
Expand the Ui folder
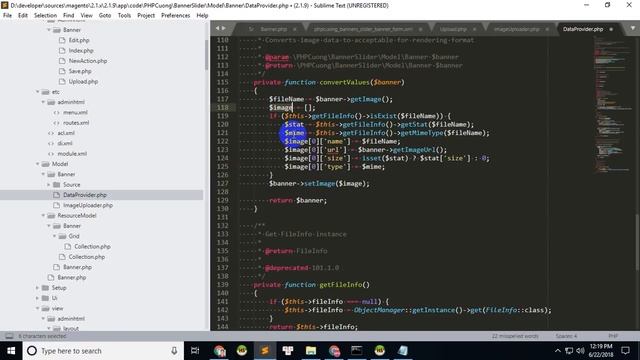point(38,298)
